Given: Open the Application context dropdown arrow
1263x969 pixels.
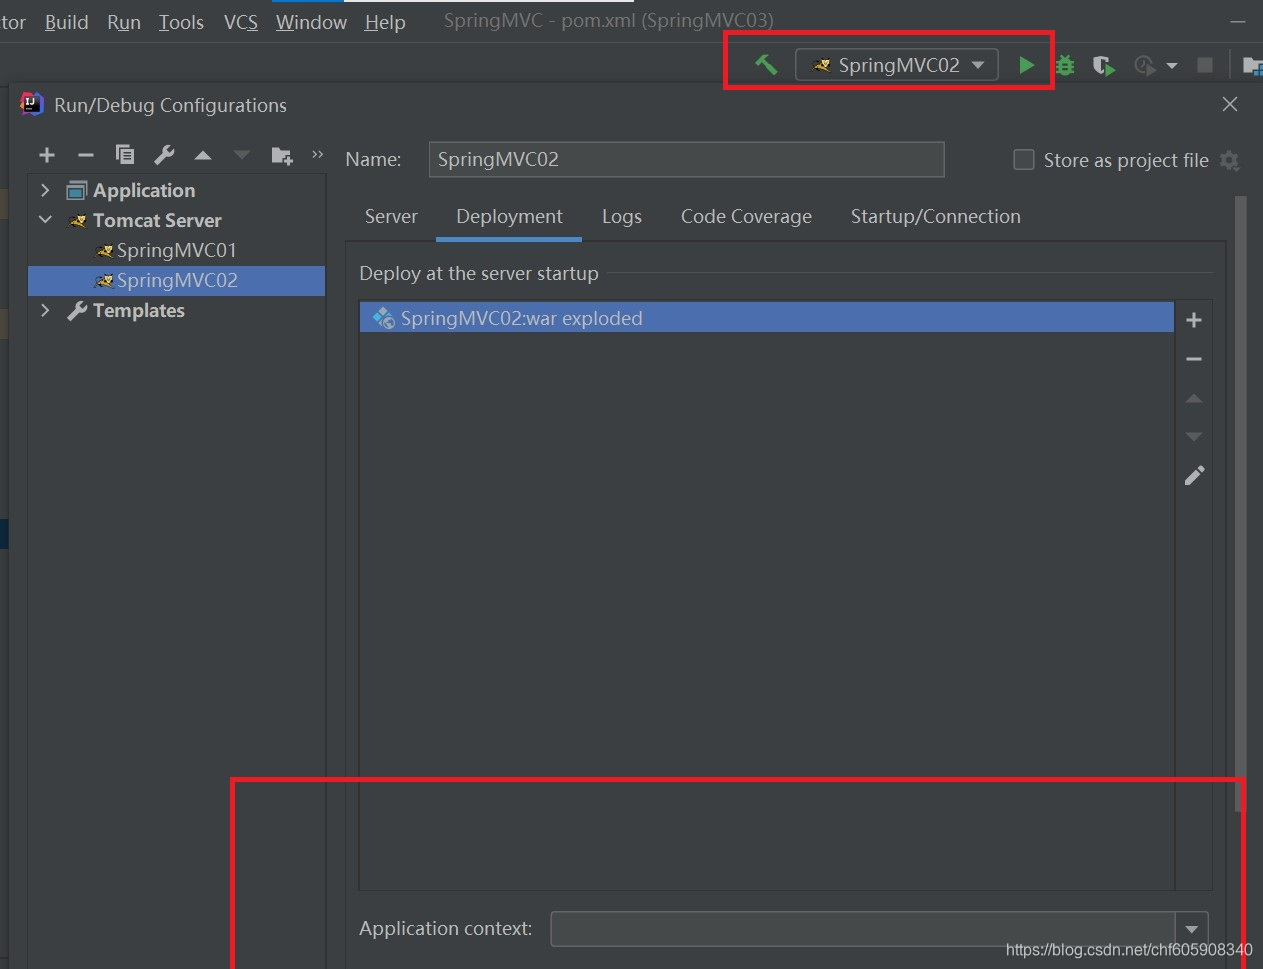Looking at the screenshot, I should point(1192,929).
